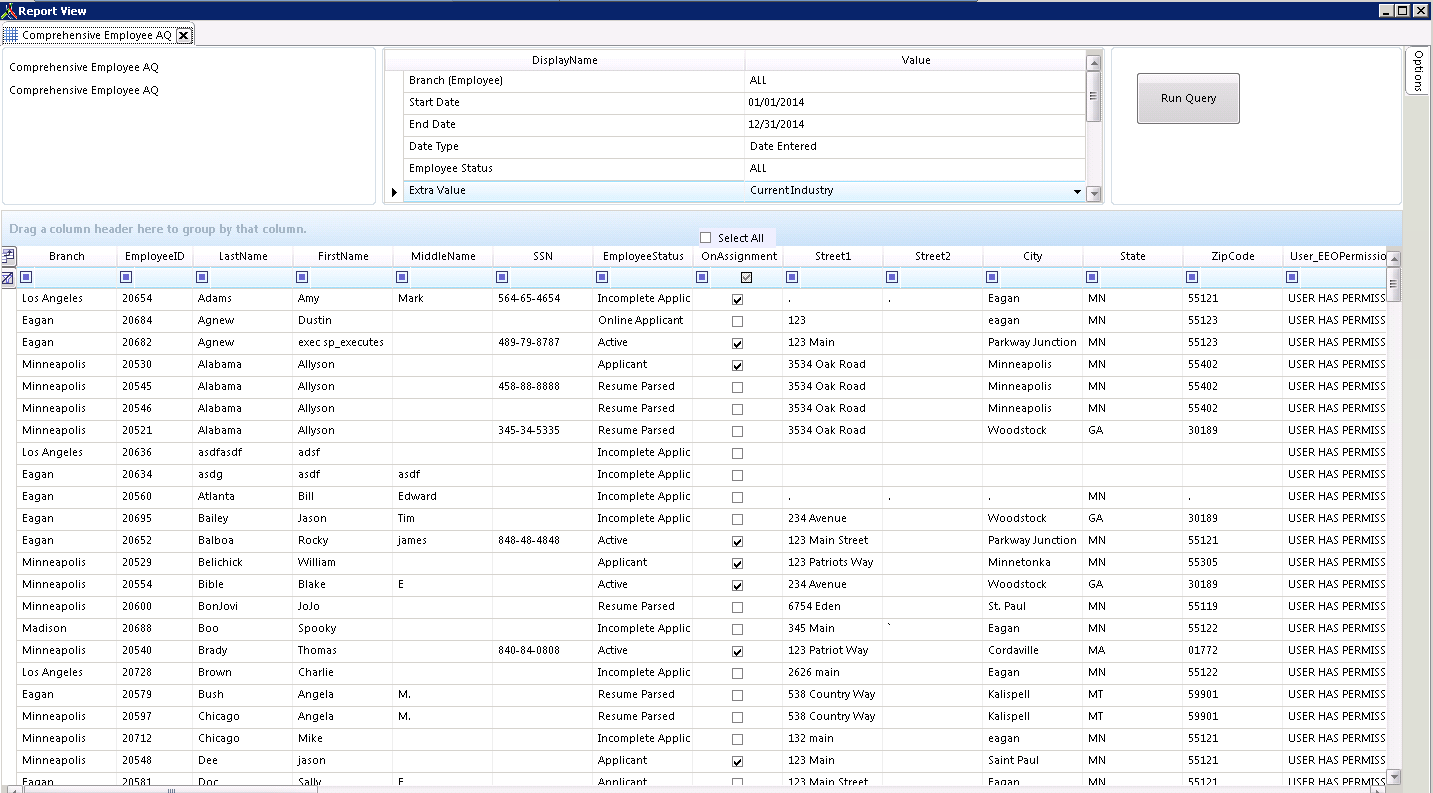The image size is (1433, 793).
Task: Open the User_EEOPermission column filter operator icon
Action: 1292,277
